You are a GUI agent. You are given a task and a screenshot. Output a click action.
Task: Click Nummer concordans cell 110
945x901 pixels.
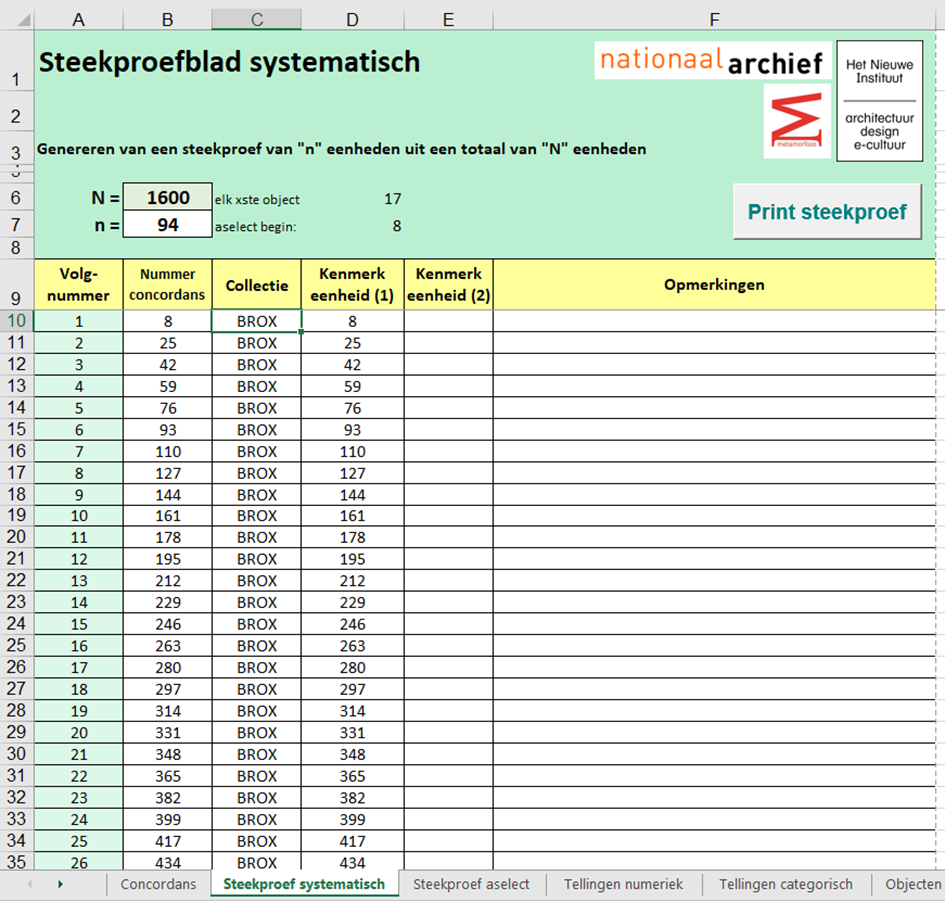tap(168, 451)
